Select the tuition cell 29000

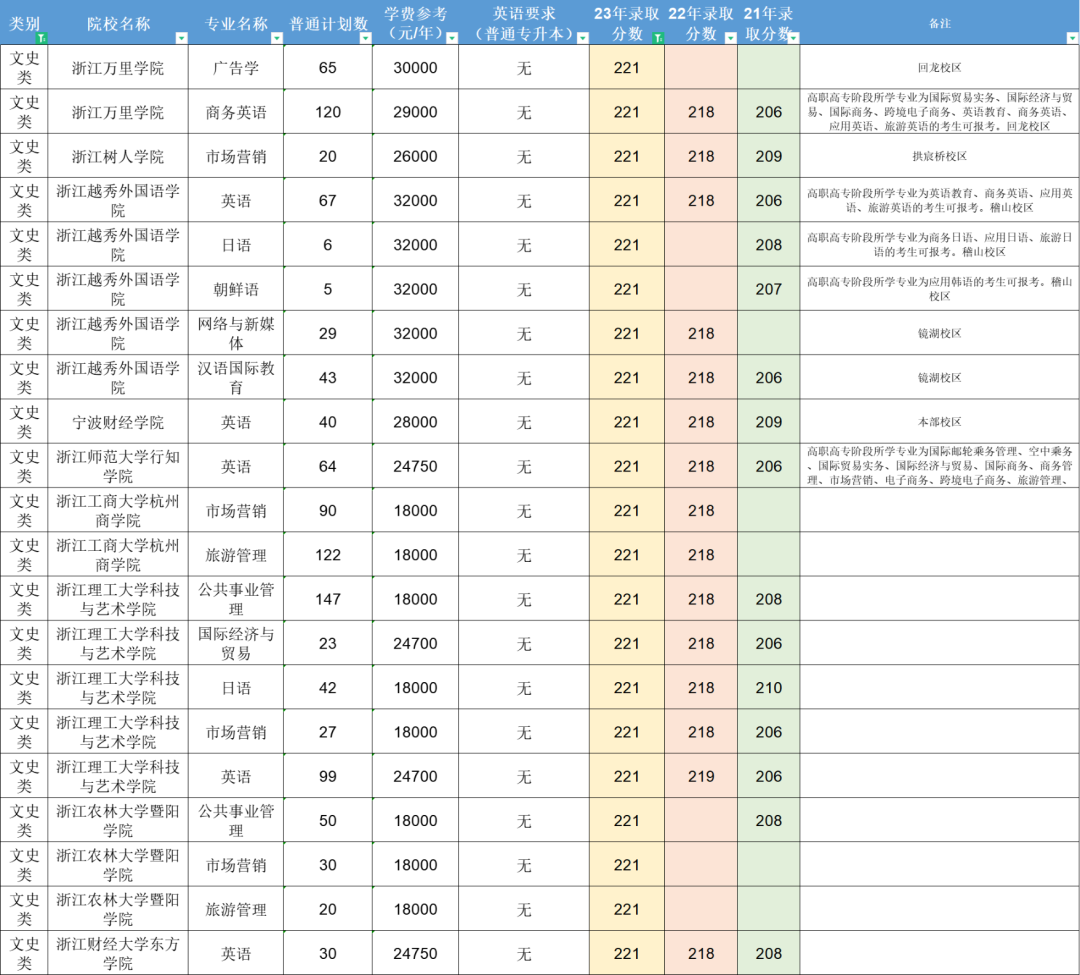tap(415, 112)
